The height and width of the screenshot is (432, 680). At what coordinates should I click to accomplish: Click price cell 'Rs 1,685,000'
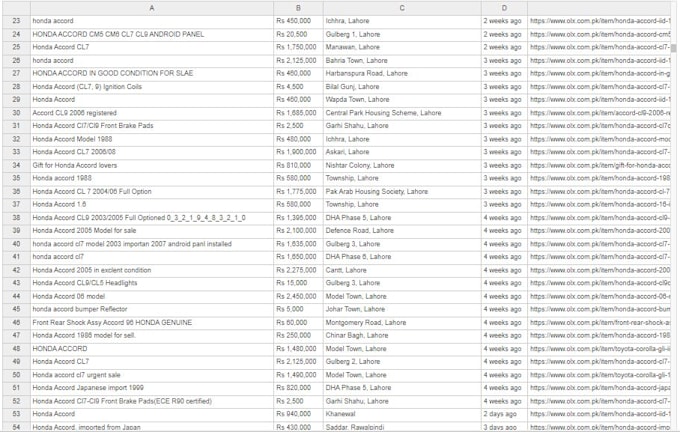[298, 113]
